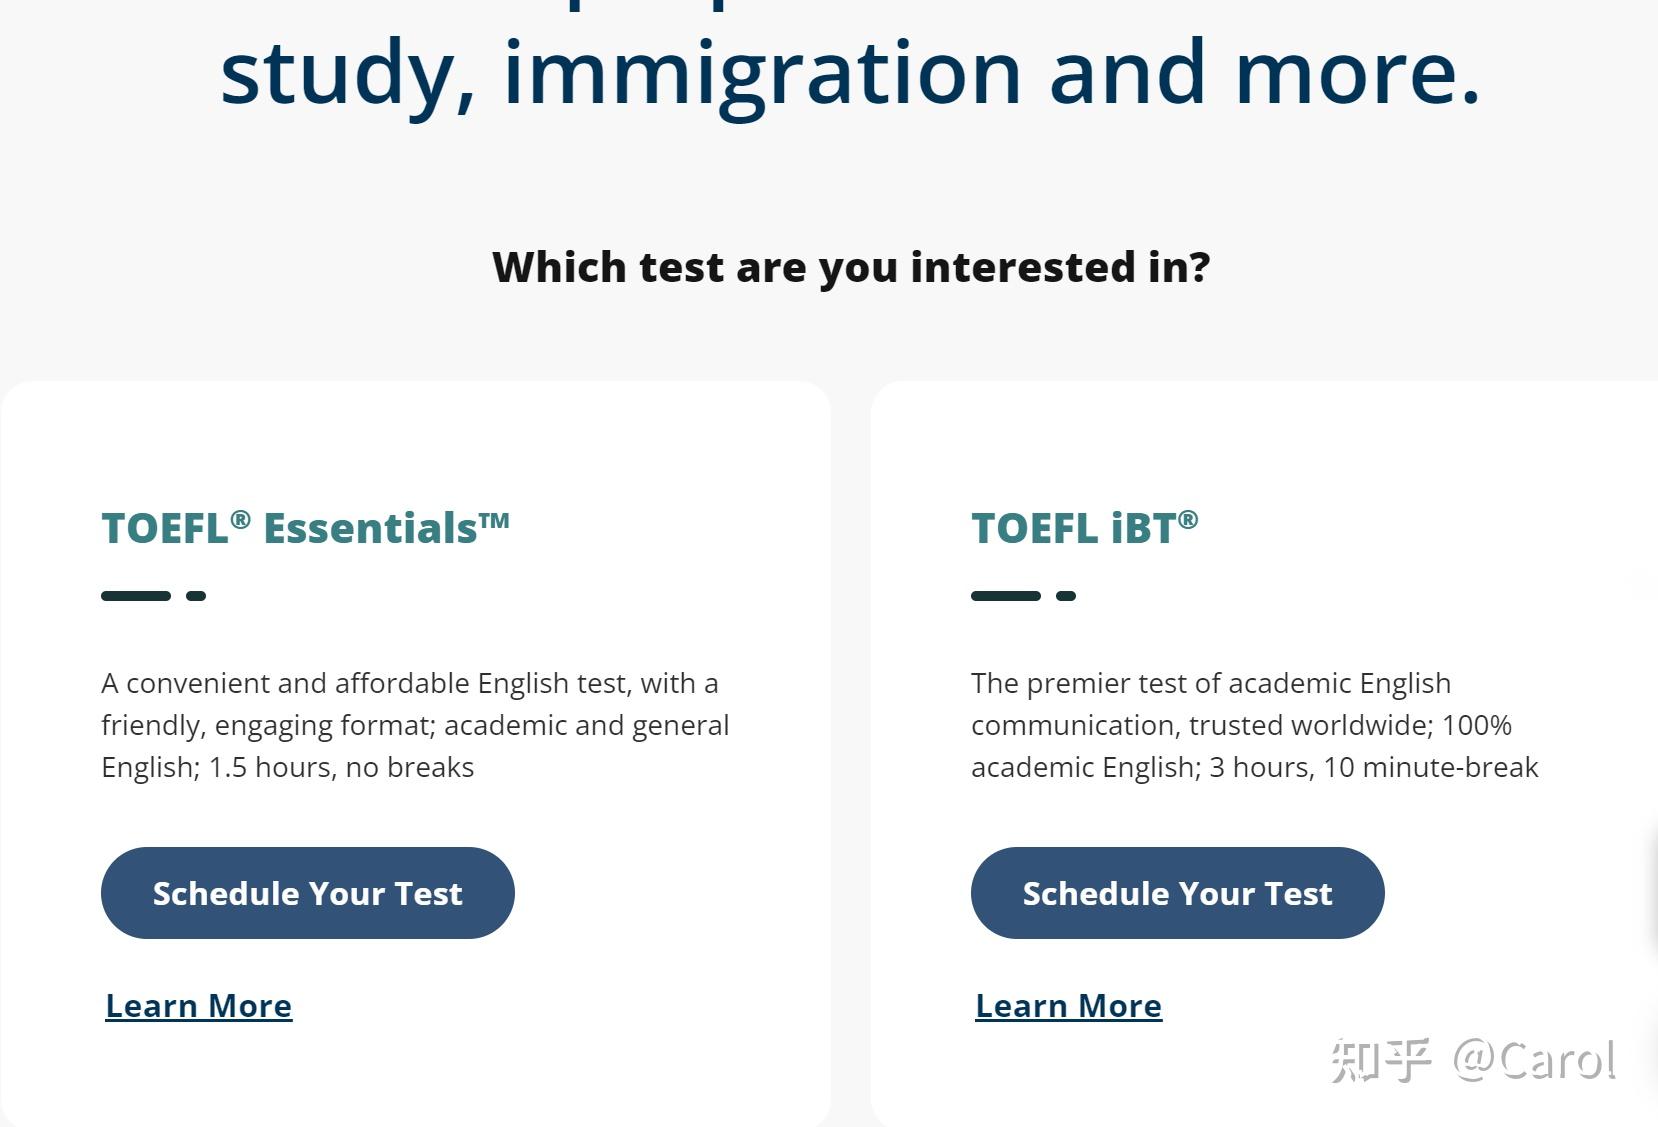Click the Essentials test description text
The image size is (1658, 1127).
pos(415,725)
